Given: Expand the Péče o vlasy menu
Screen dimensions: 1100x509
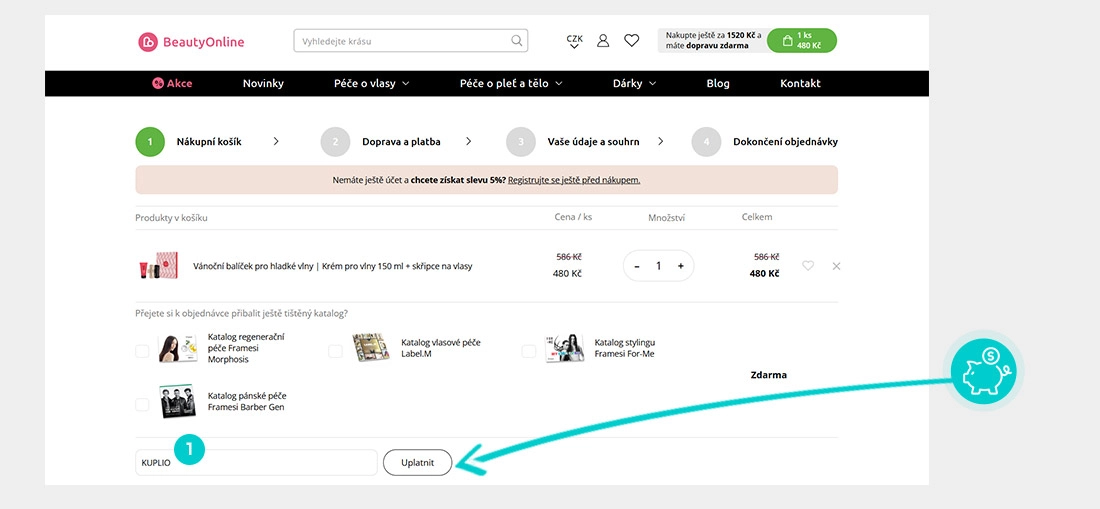Looking at the screenshot, I should 372,83.
